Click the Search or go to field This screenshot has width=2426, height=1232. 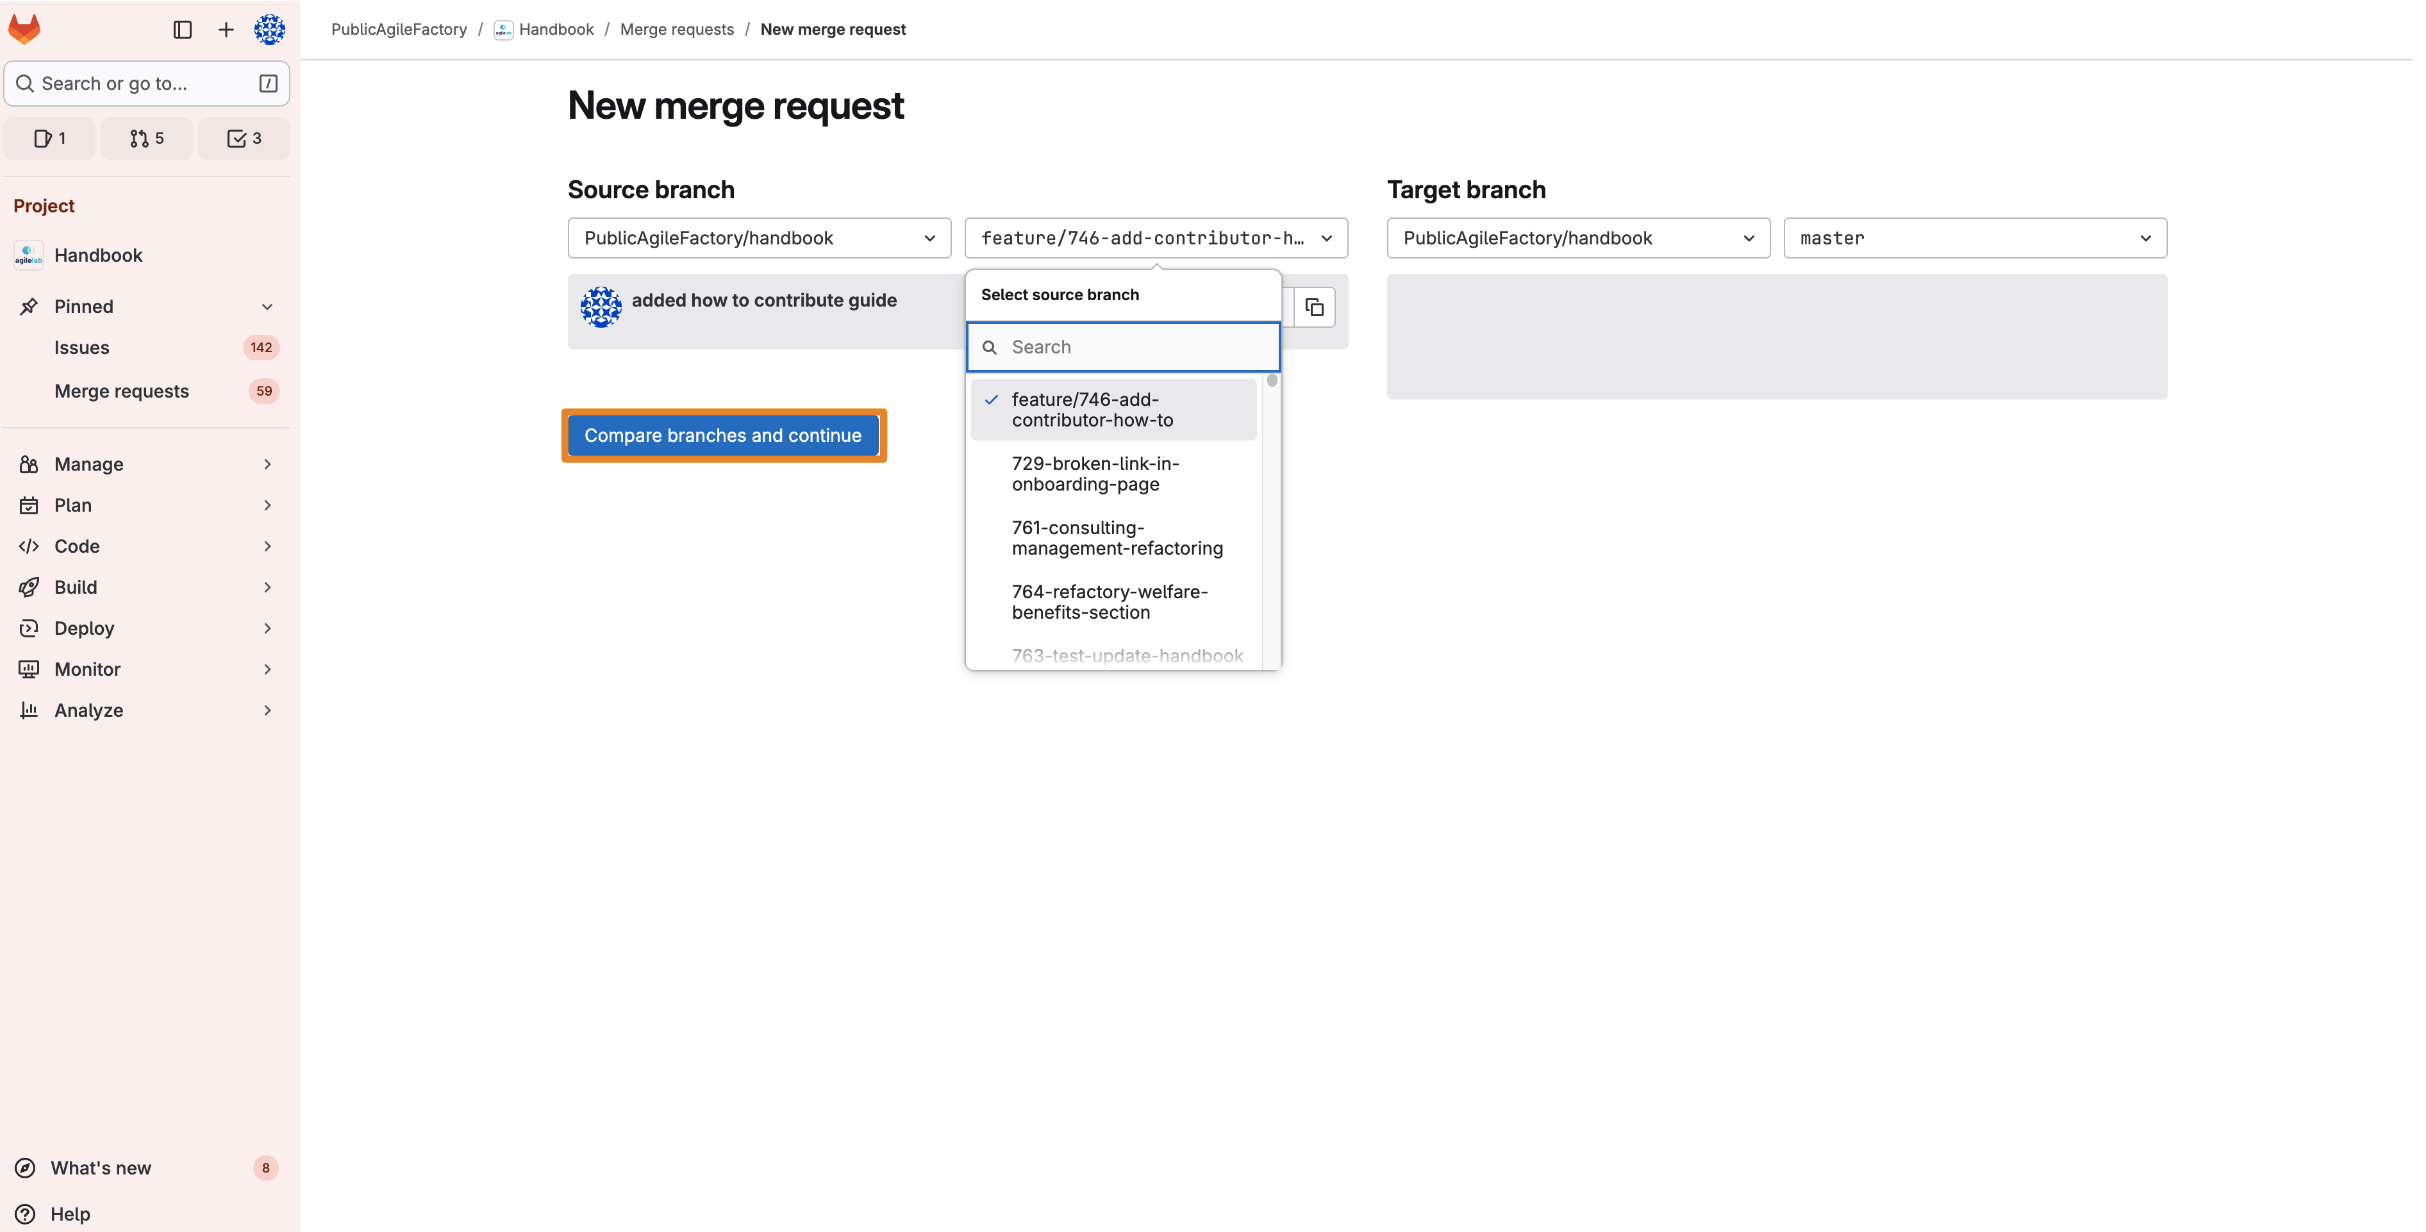coord(147,83)
